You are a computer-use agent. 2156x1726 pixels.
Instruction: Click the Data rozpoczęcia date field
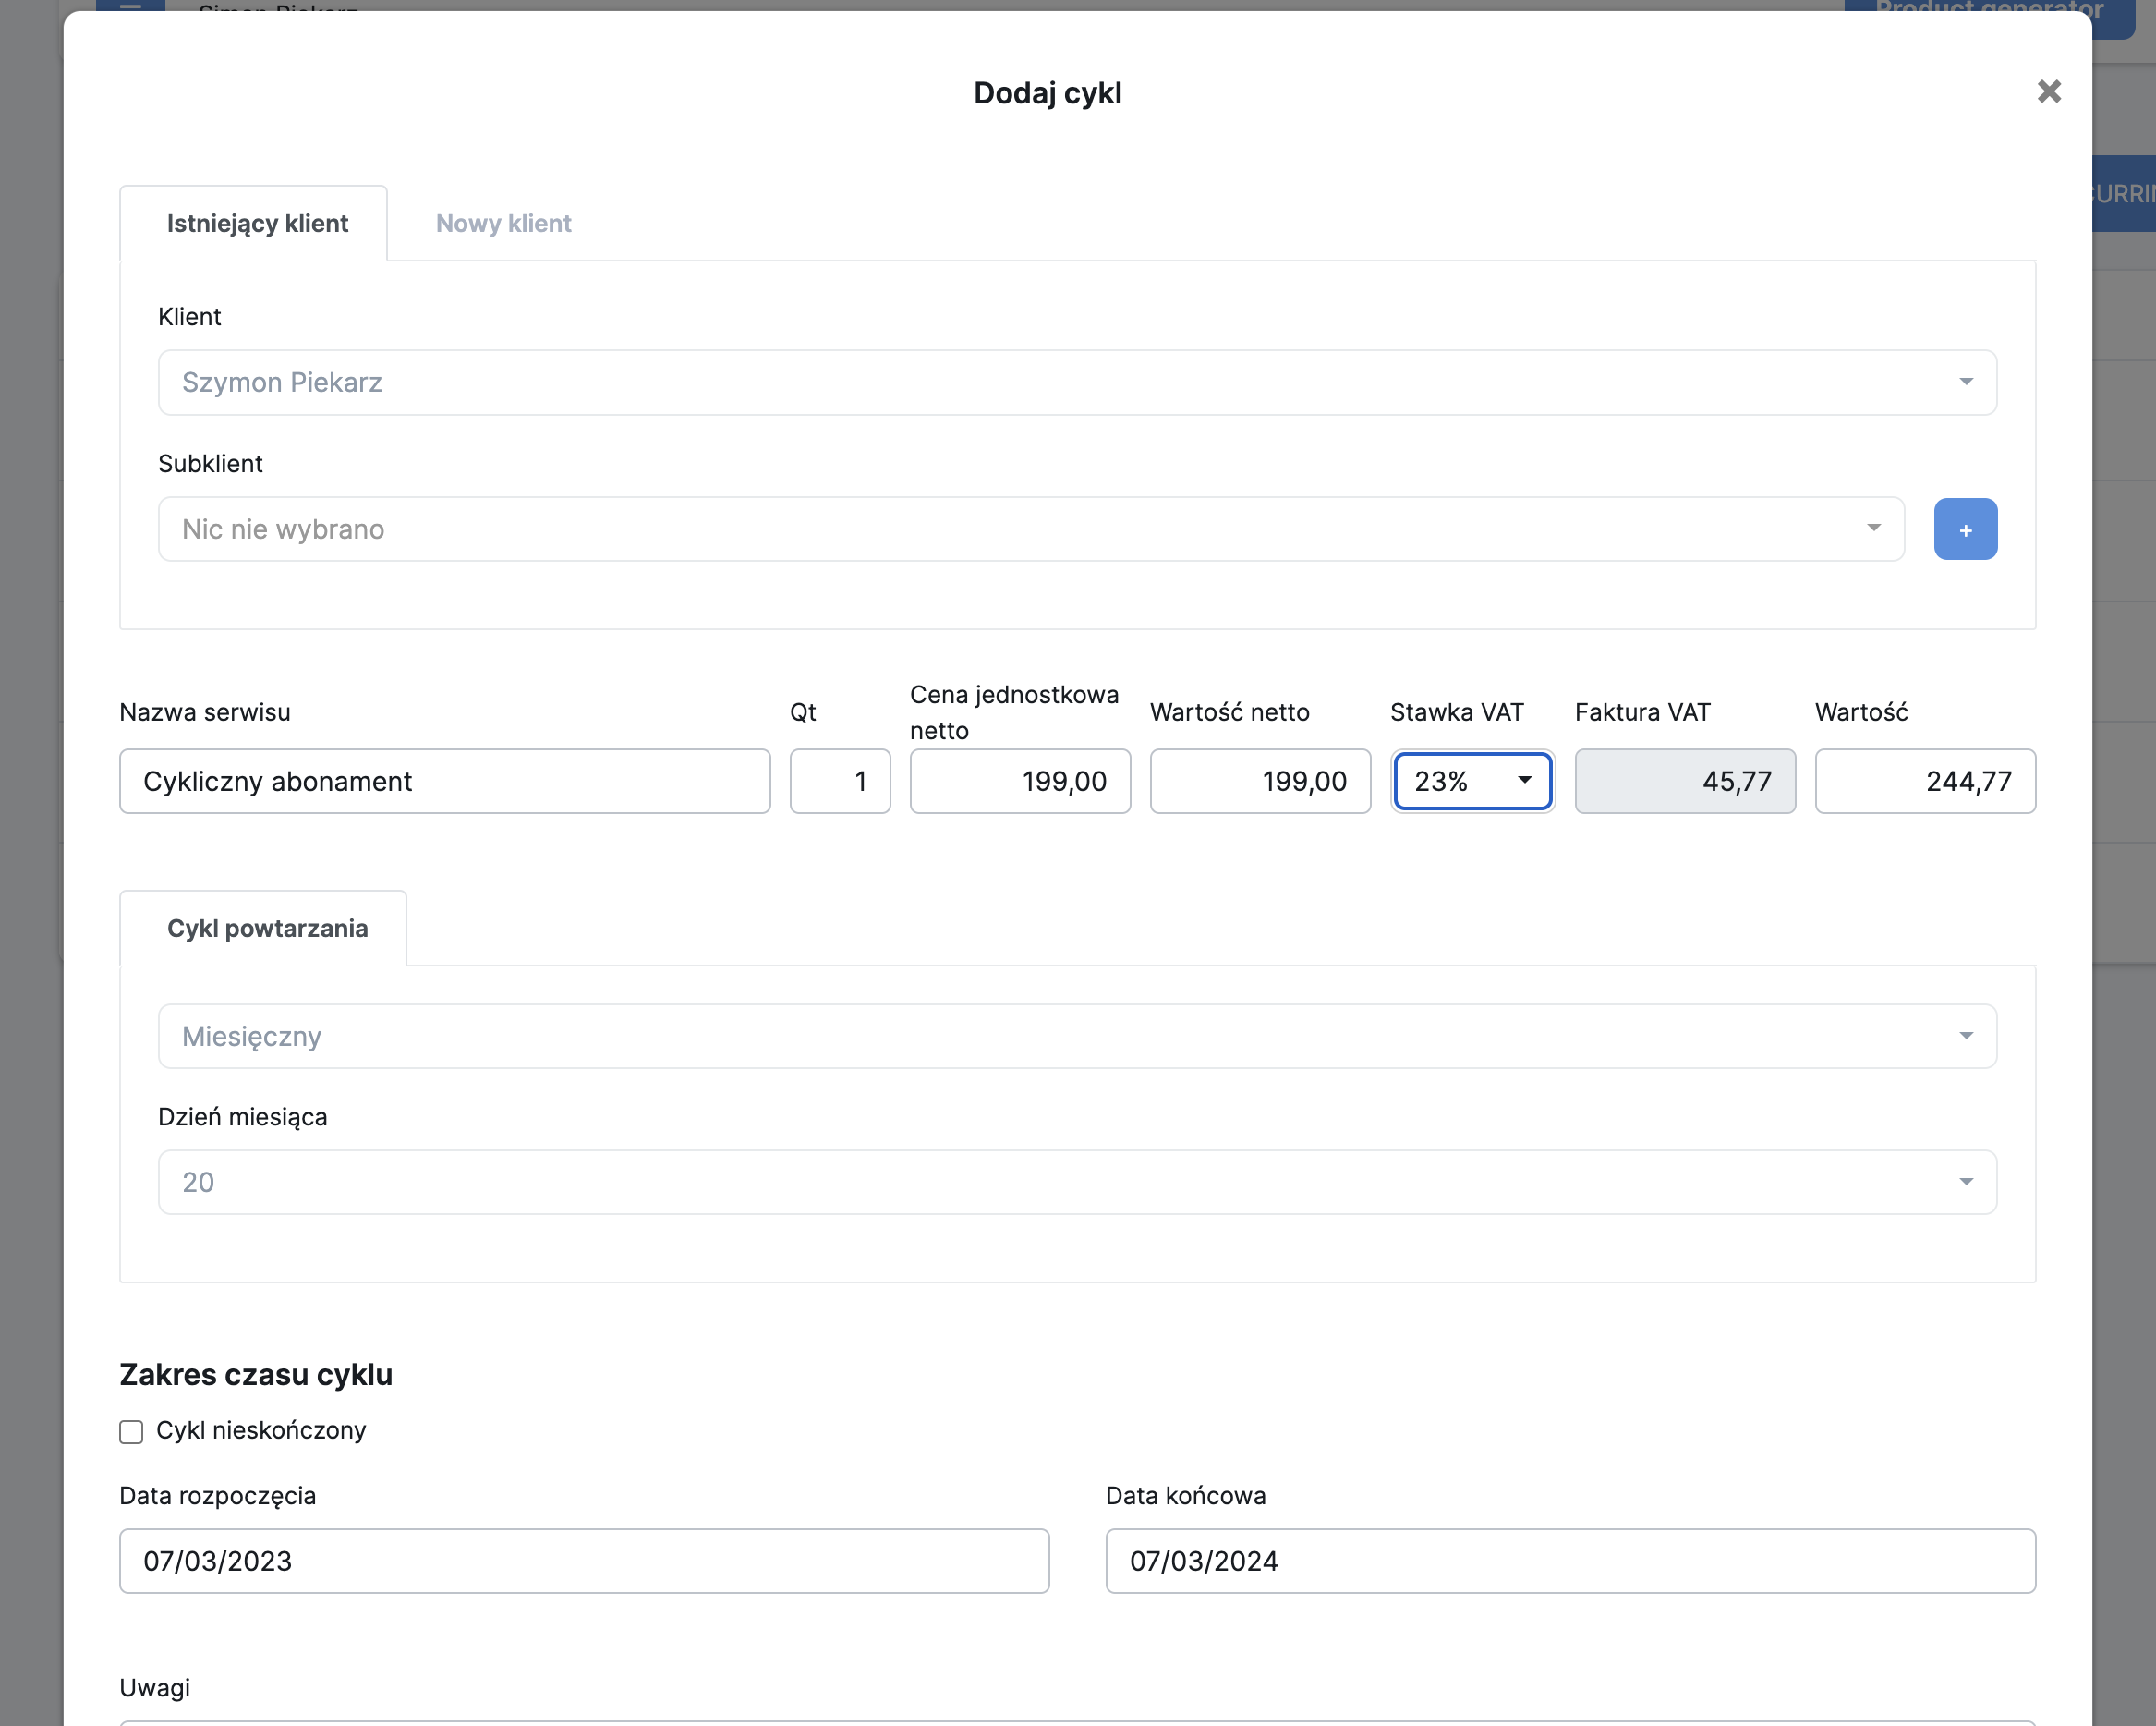point(583,1560)
